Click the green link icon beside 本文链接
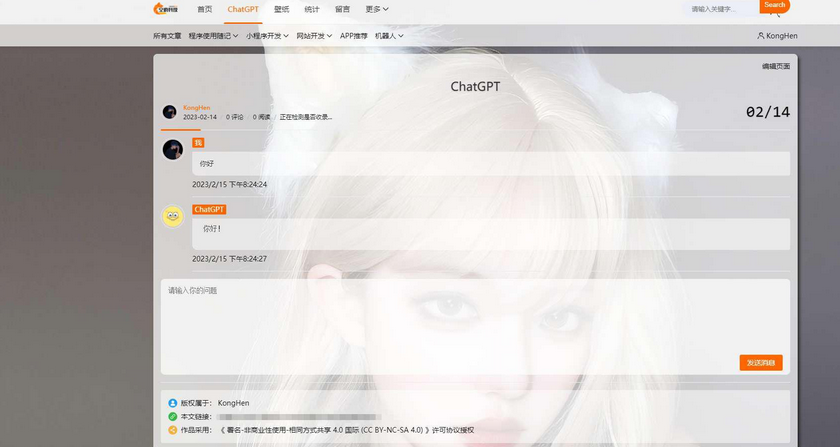This screenshot has height=447, width=840. tap(172, 416)
